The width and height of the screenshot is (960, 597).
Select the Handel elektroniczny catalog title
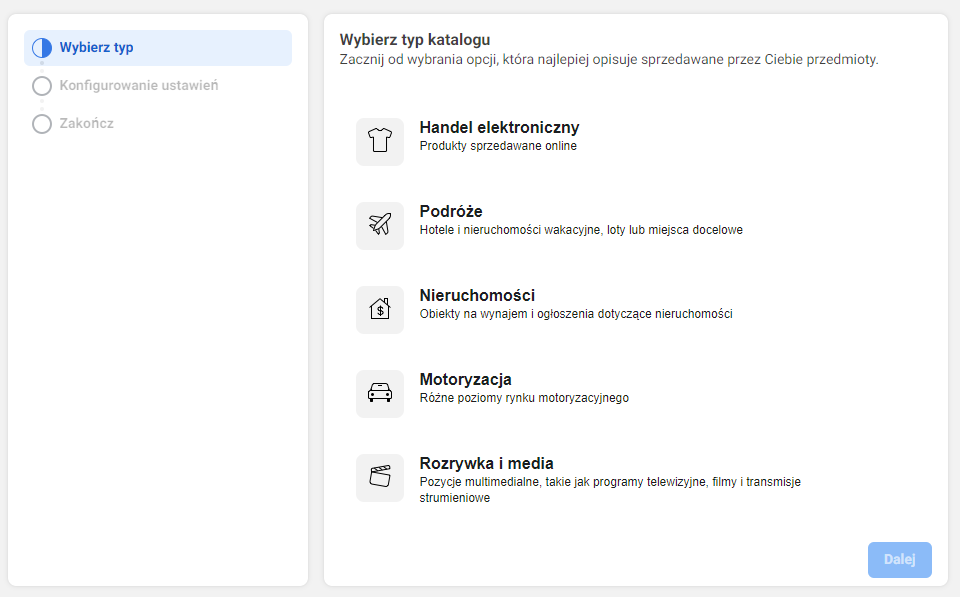pos(499,128)
